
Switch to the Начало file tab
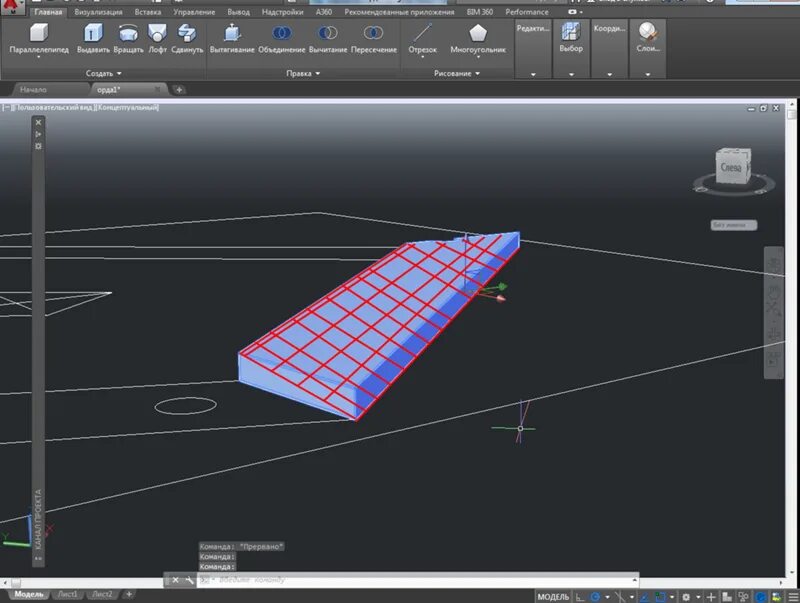33,90
